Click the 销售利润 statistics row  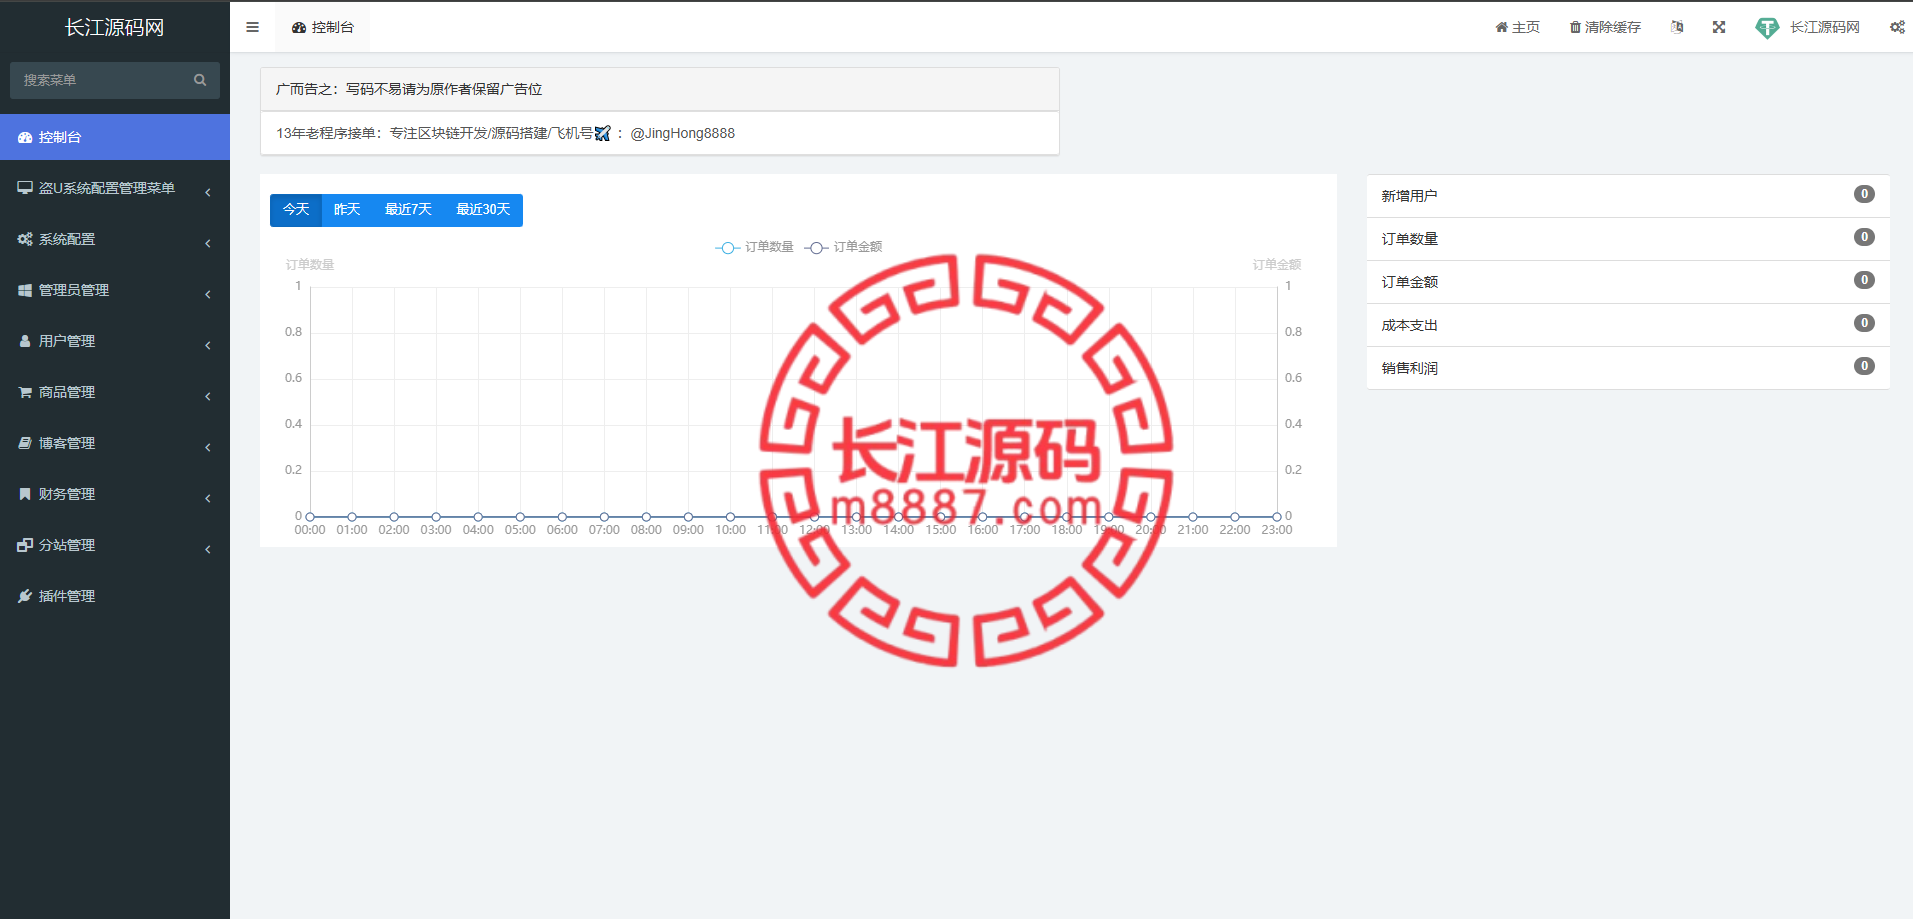1628,368
